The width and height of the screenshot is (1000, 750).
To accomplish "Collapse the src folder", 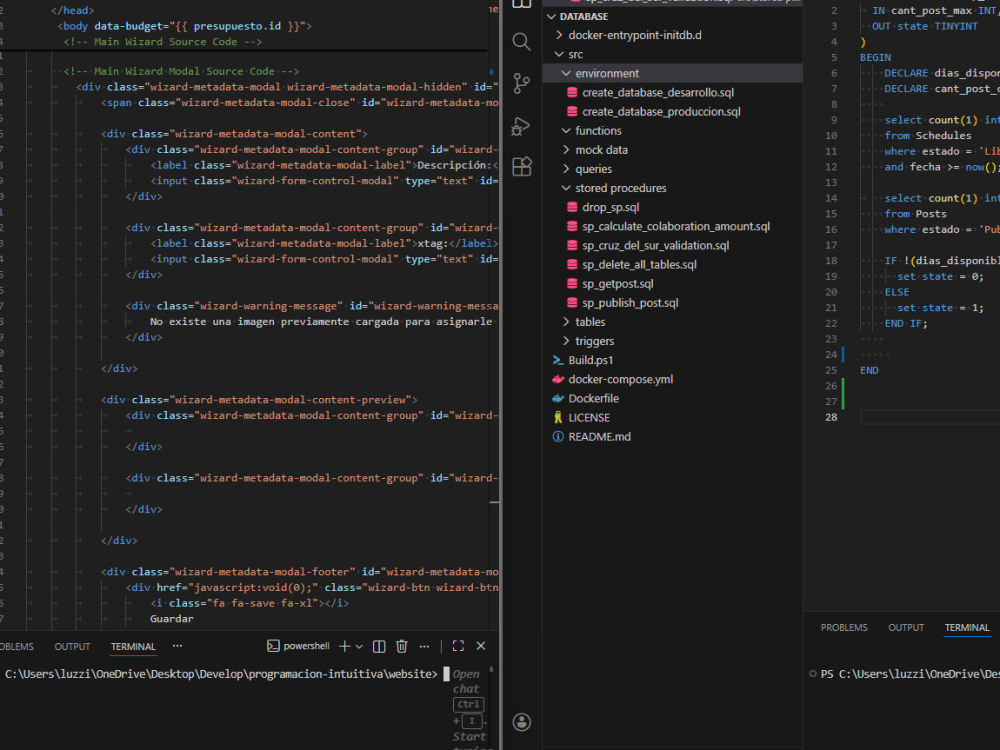I will pyautogui.click(x=559, y=54).
